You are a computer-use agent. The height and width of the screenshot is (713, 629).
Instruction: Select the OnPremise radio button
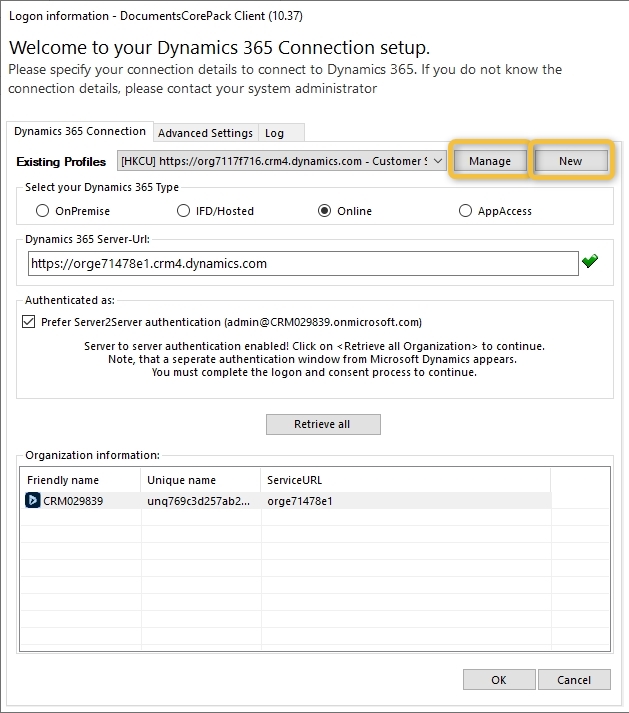[x=42, y=211]
